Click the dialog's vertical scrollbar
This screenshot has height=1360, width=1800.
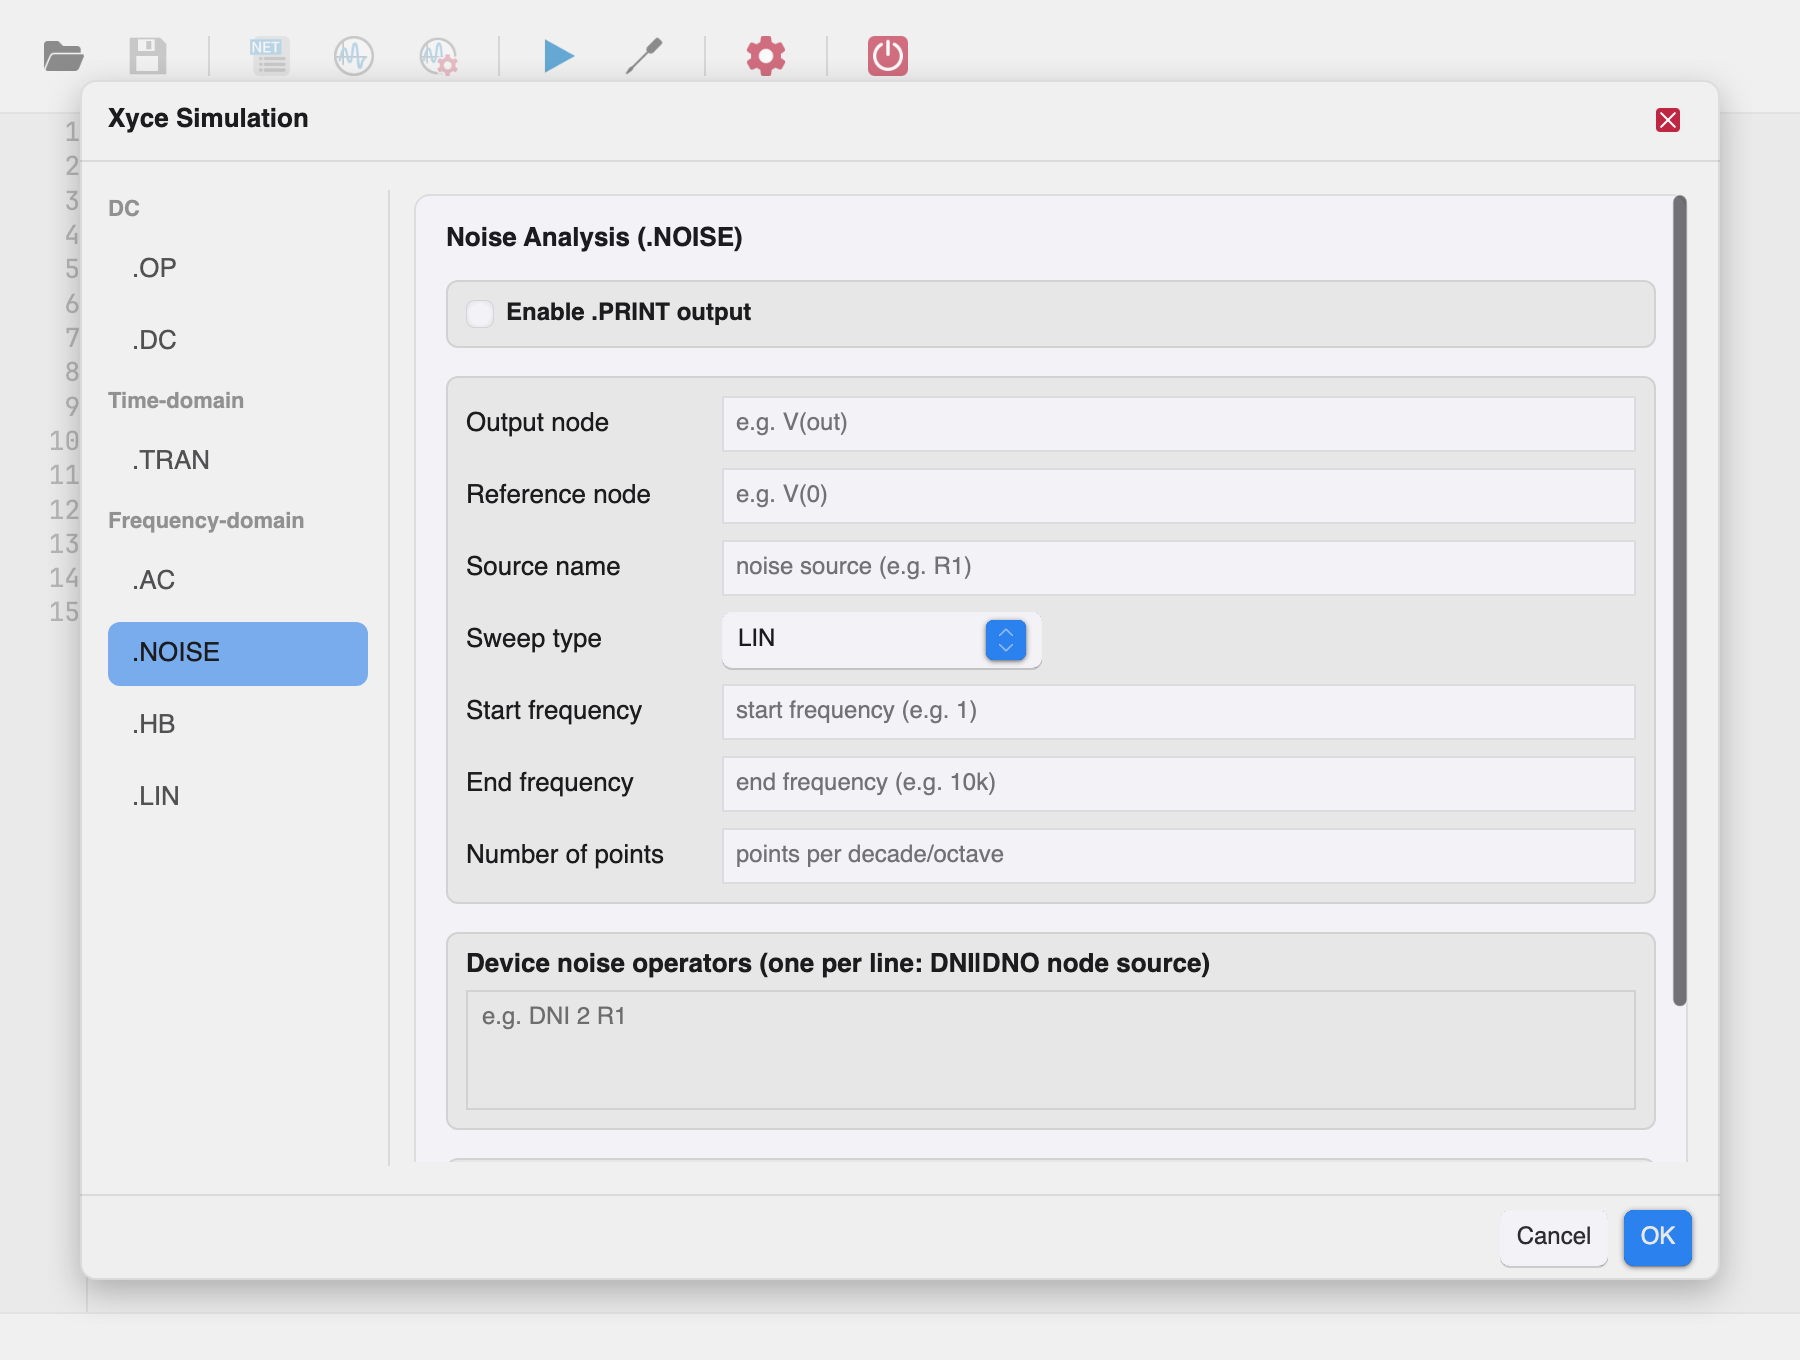click(1680, 600)
